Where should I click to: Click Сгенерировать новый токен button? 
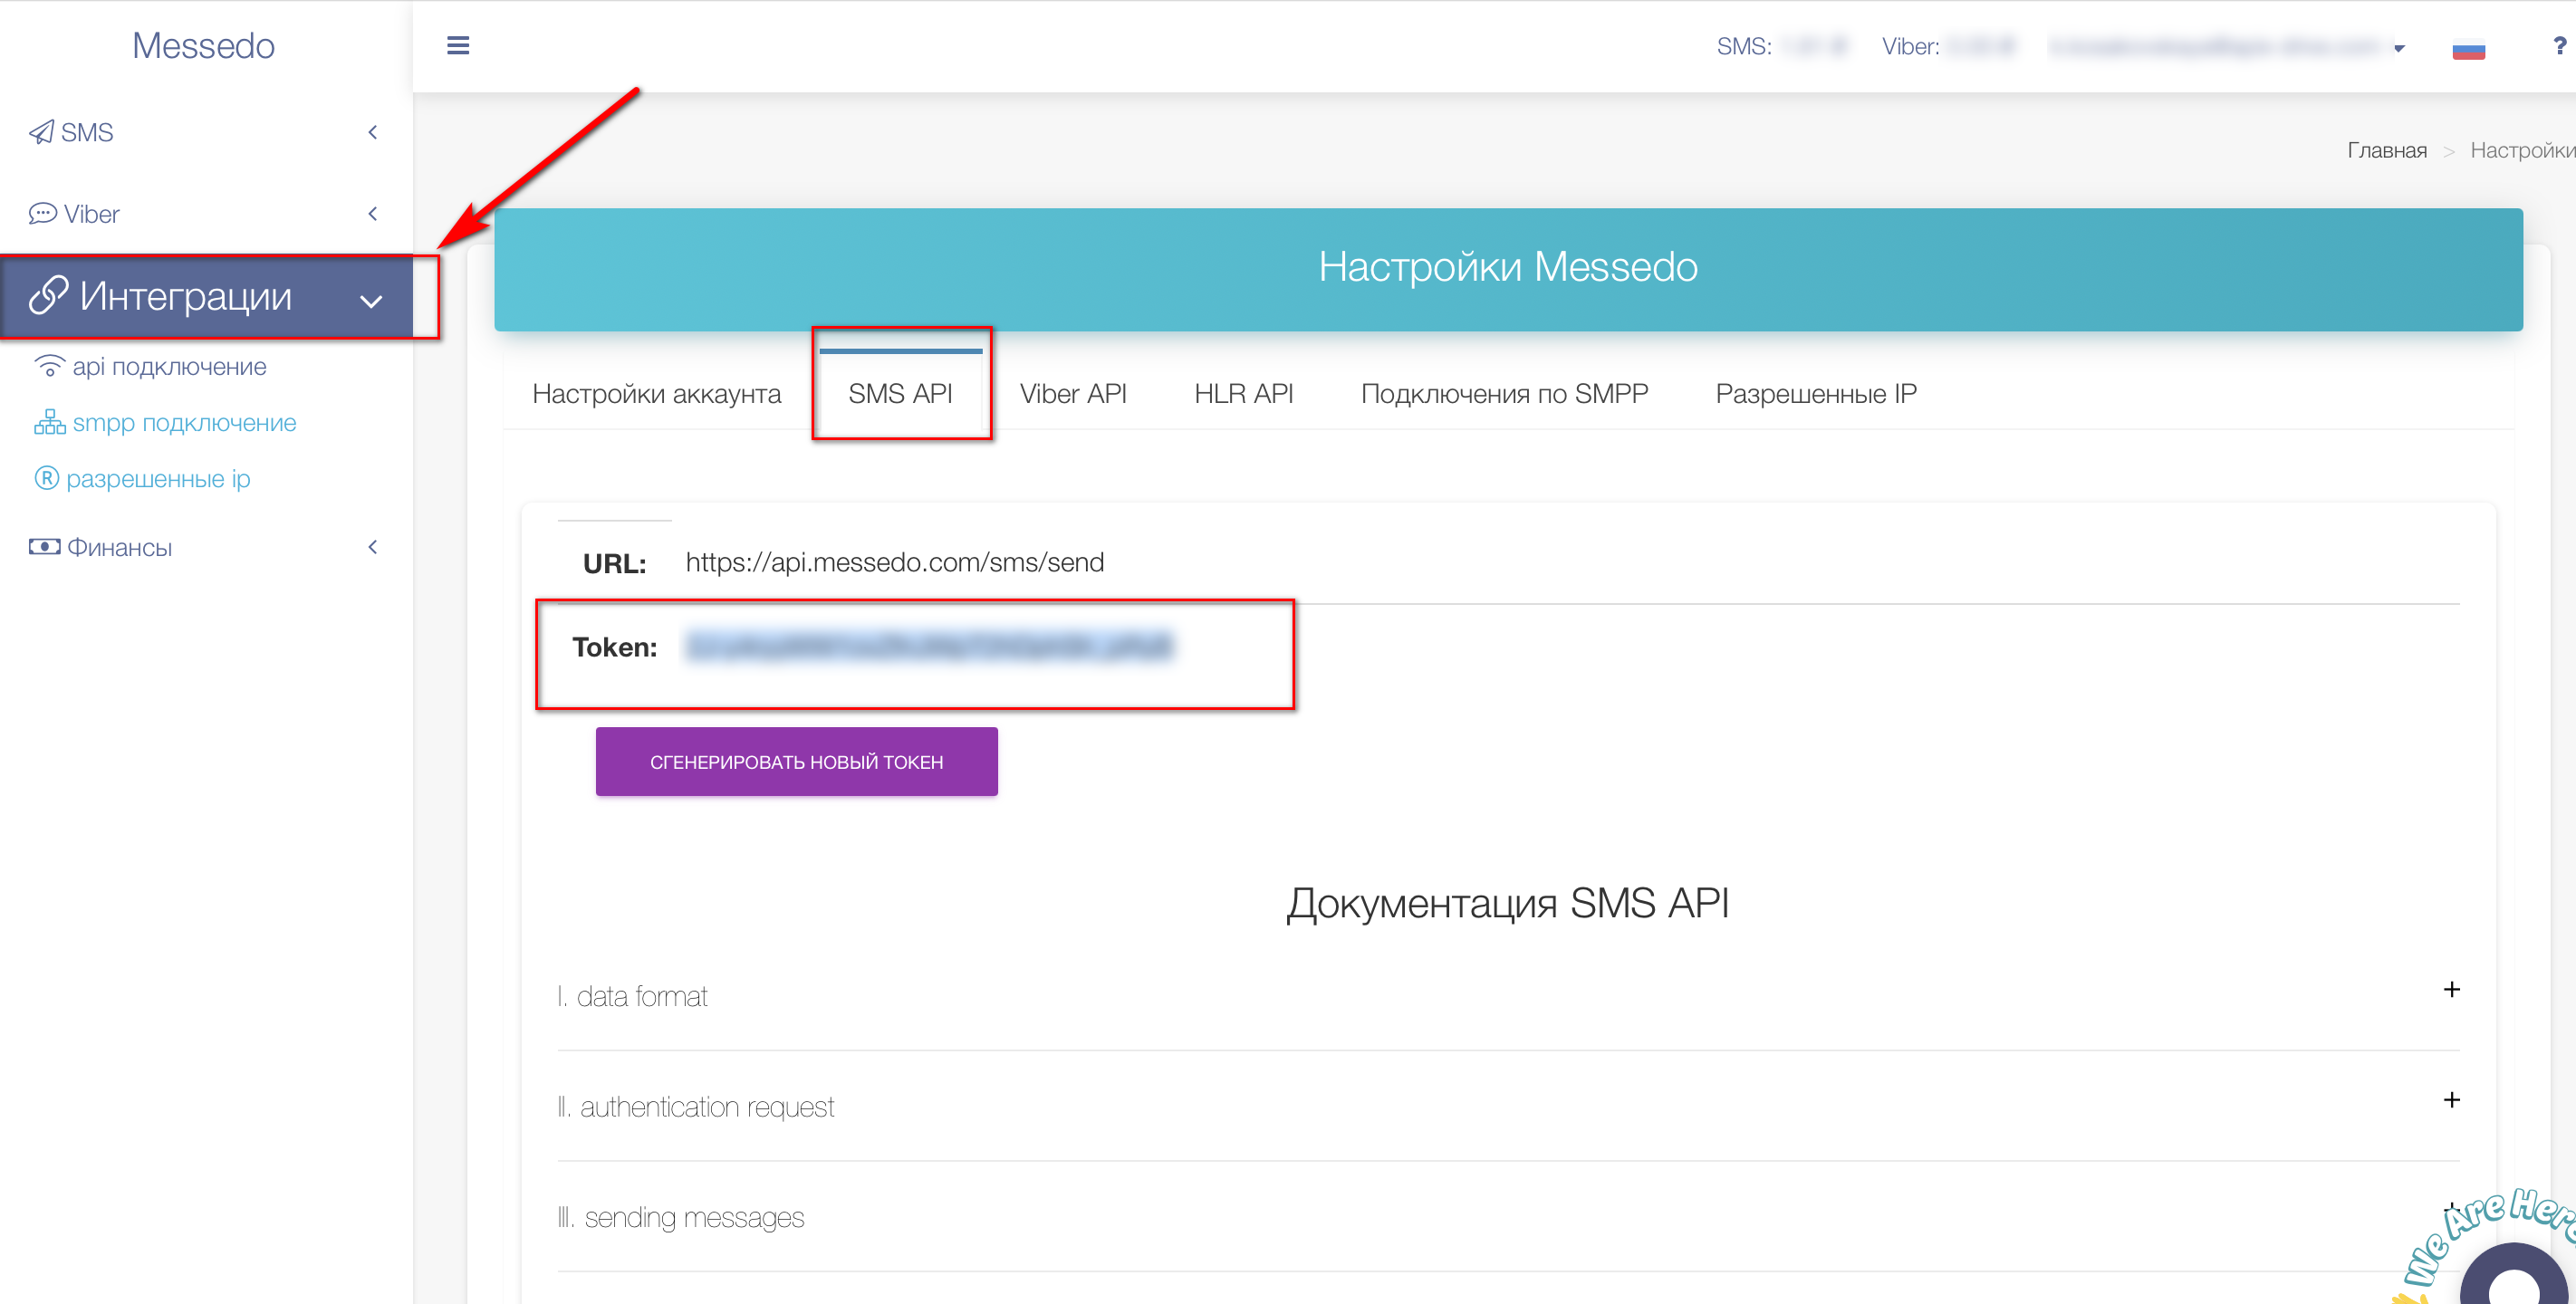point(796,762)
